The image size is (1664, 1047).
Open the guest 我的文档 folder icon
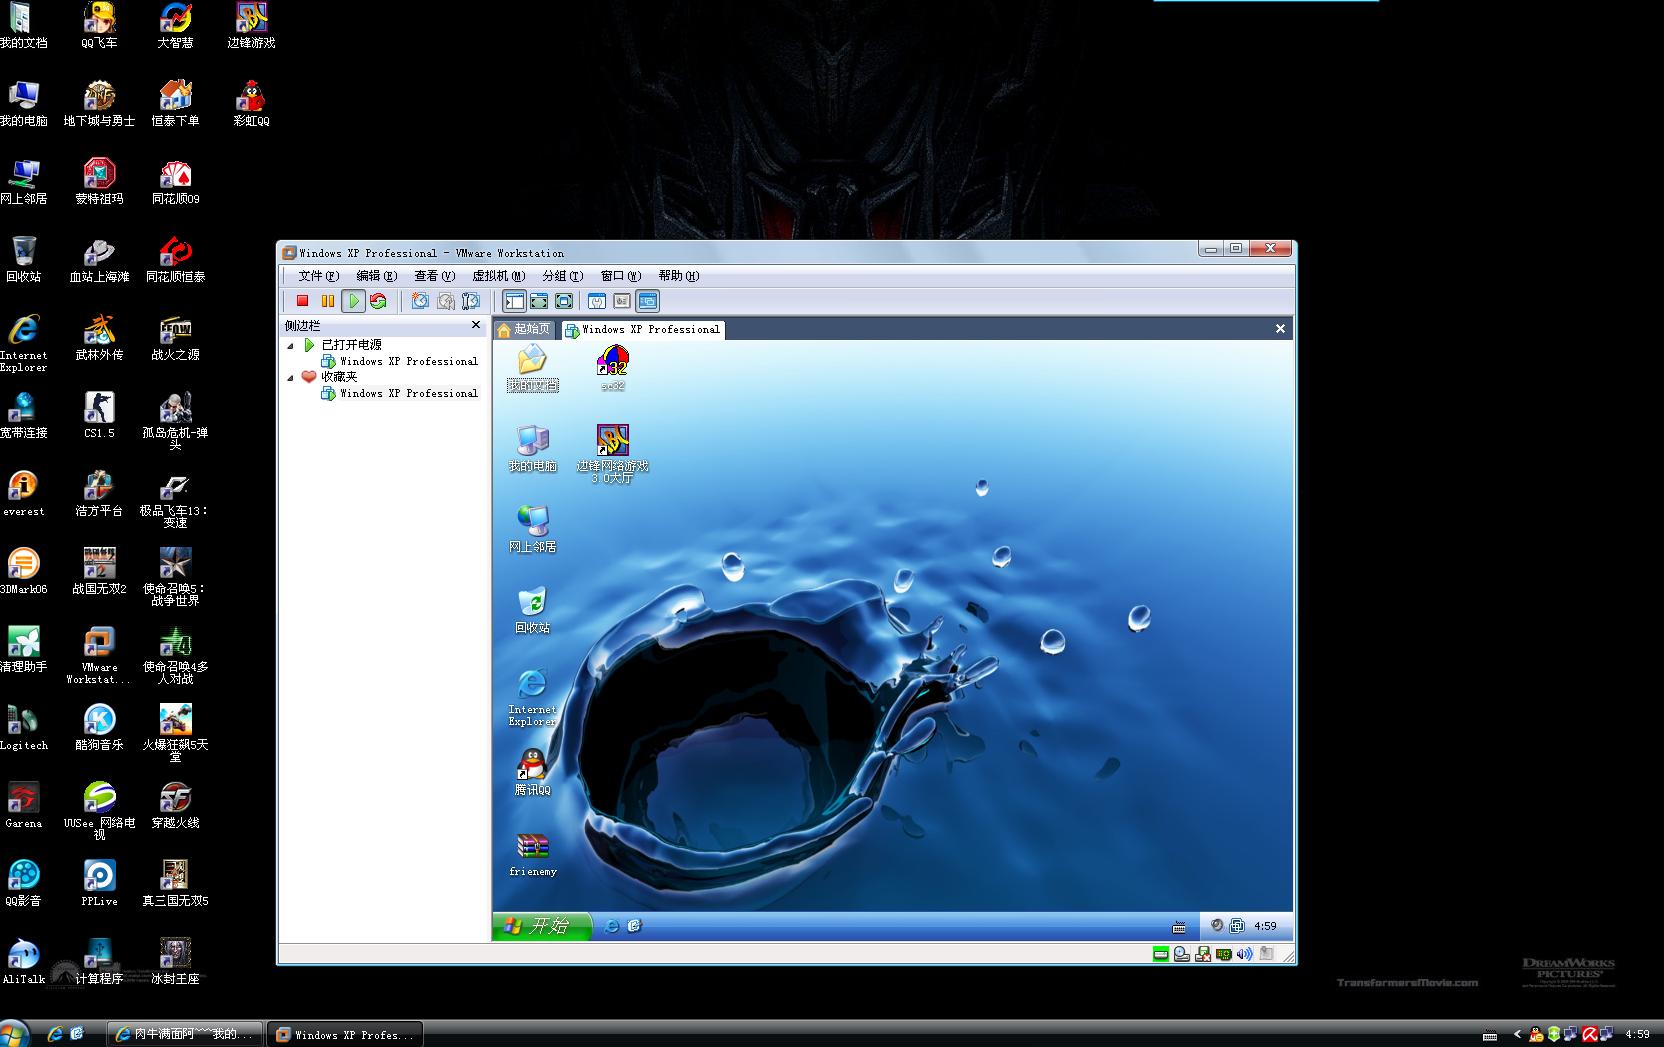coord(532,368)
